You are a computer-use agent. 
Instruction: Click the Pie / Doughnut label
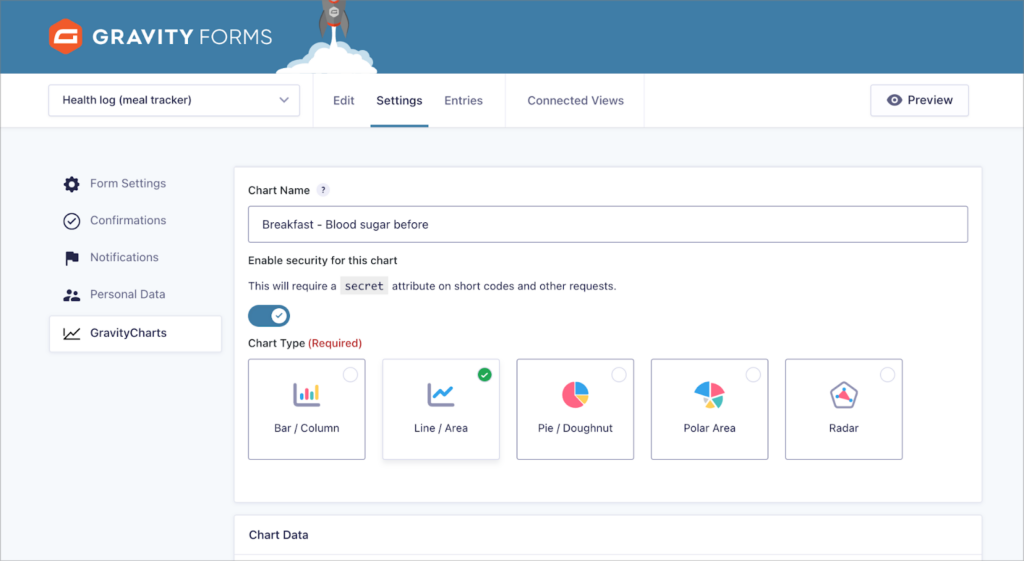[x=575, y=428]
